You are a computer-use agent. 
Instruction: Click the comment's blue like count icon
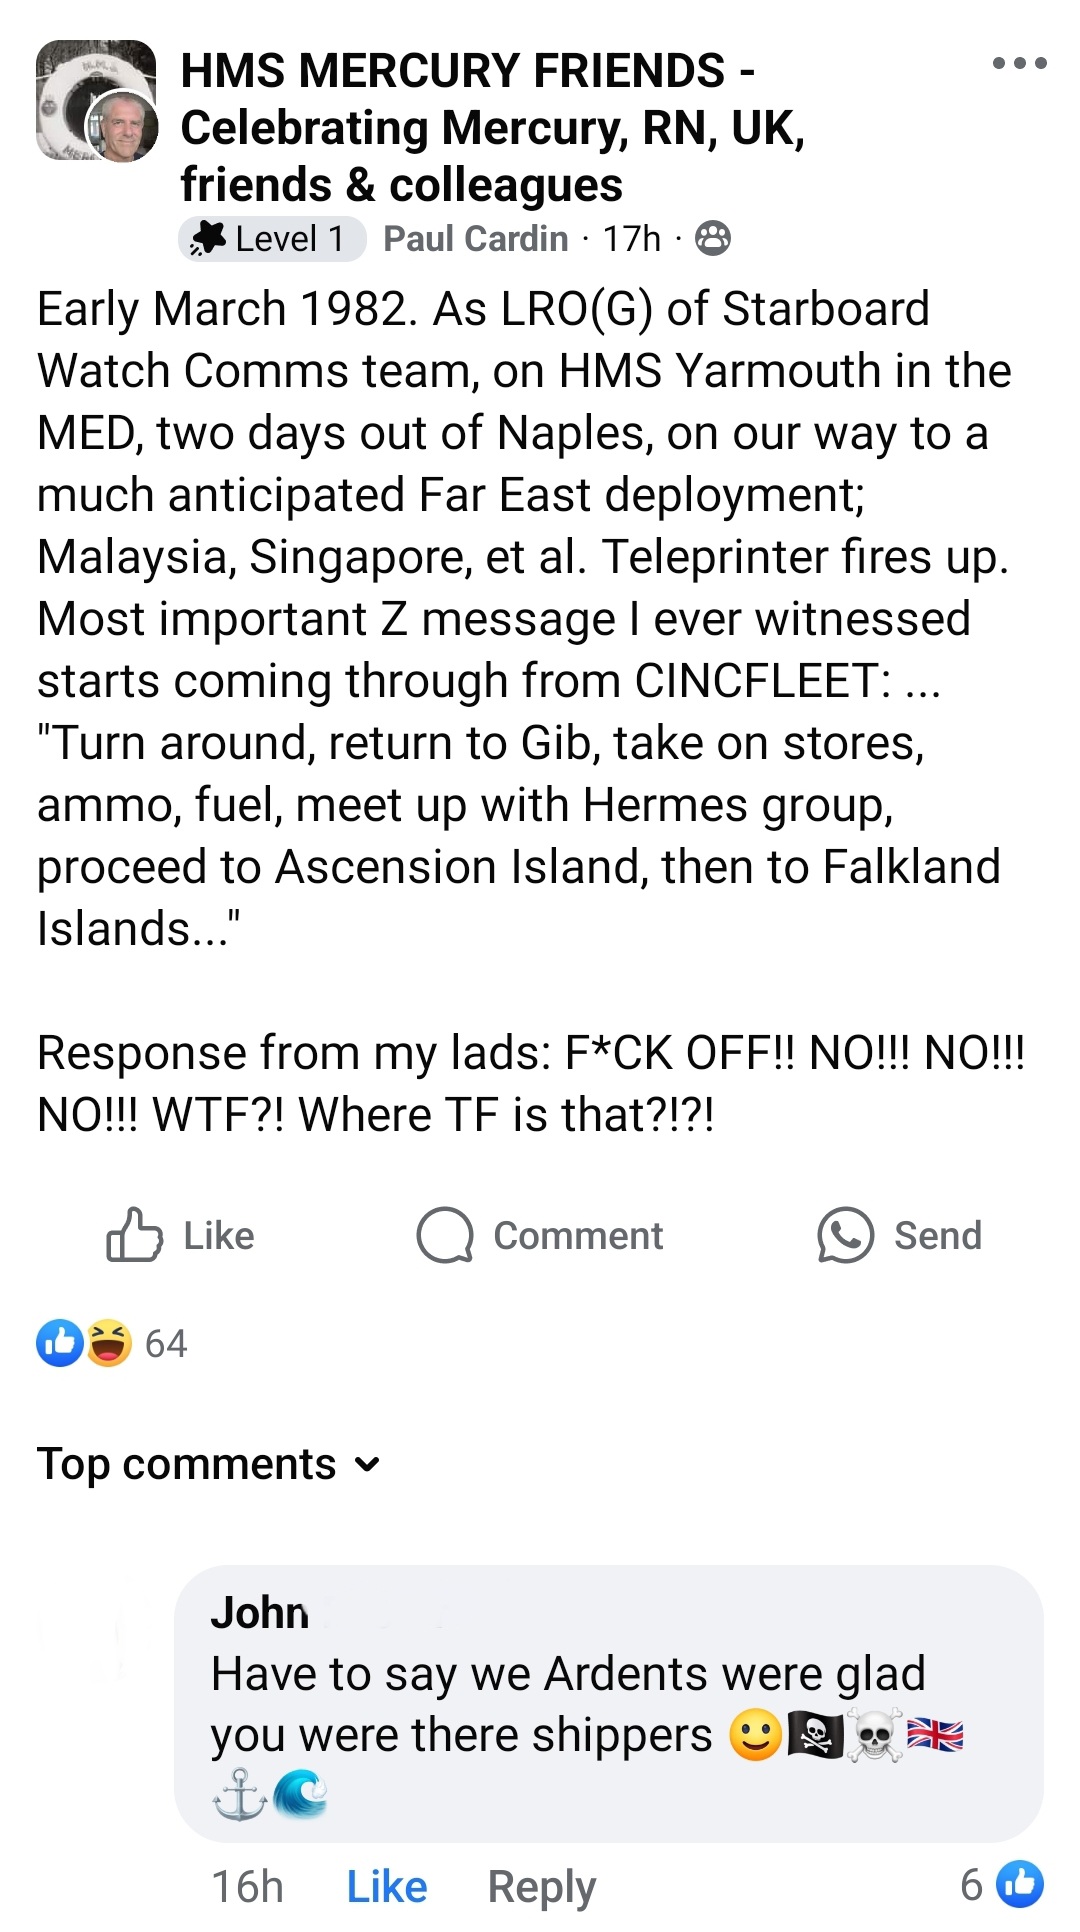click(x=1020, y=1885)
